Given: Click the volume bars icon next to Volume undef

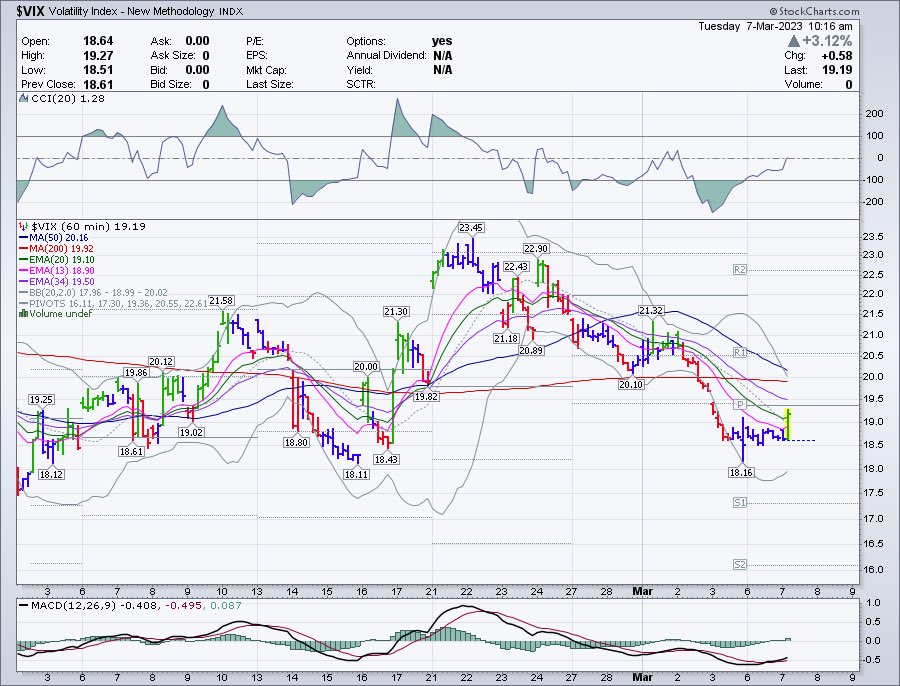Looking at the screenshot, I should coord(23,313).
